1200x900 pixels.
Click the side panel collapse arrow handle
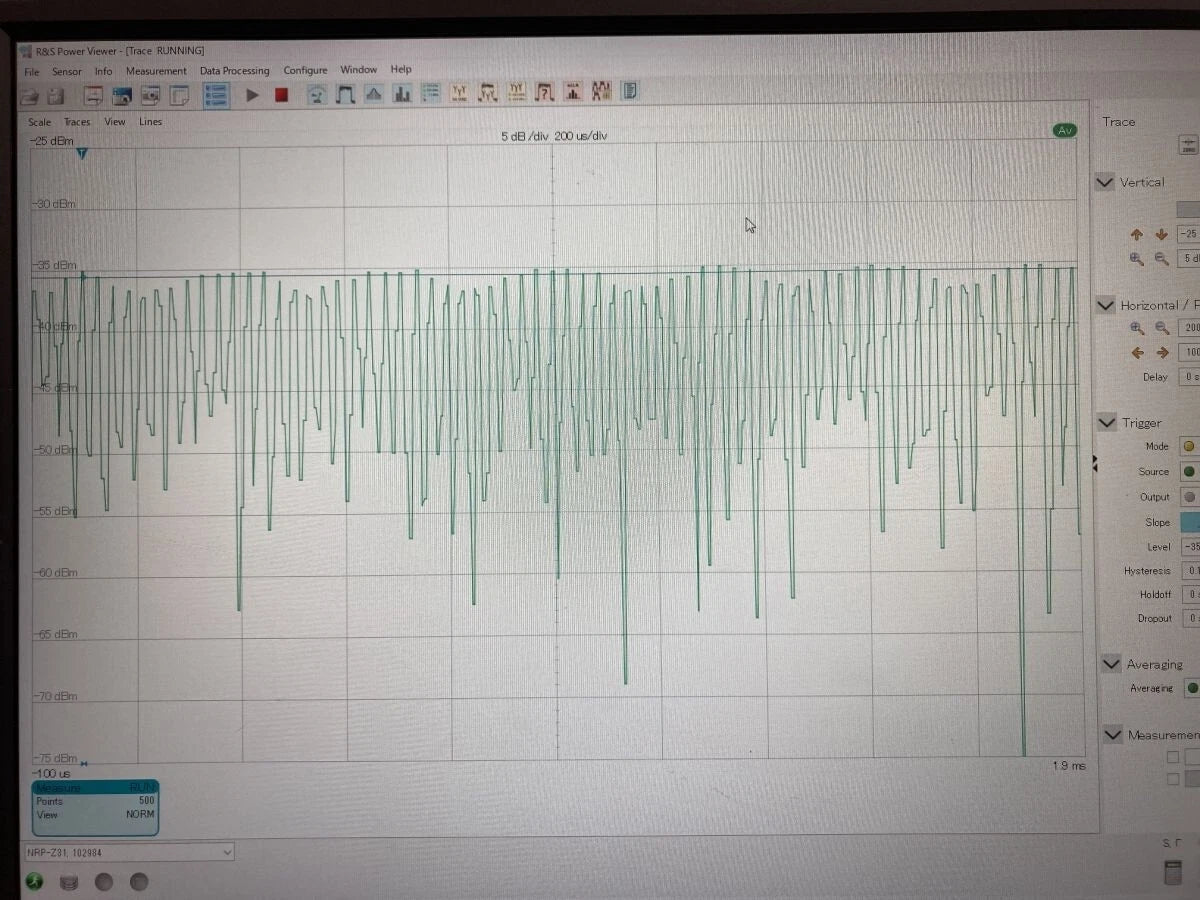(x=1094, y=463)
